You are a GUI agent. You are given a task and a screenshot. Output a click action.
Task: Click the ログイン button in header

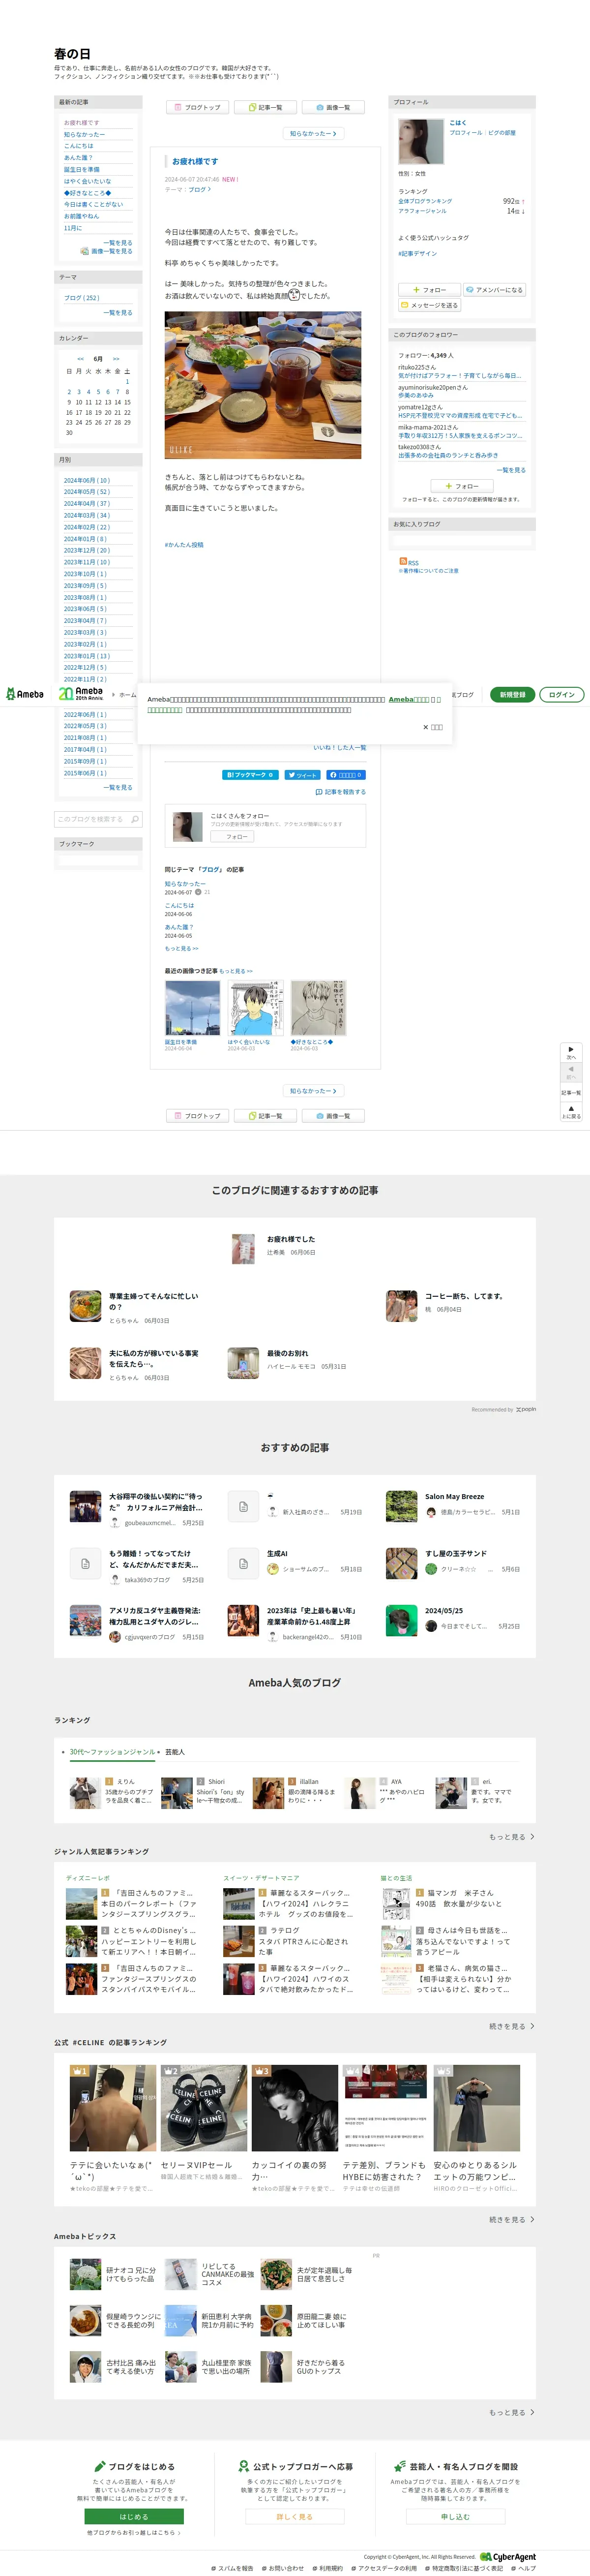[562, 694]
